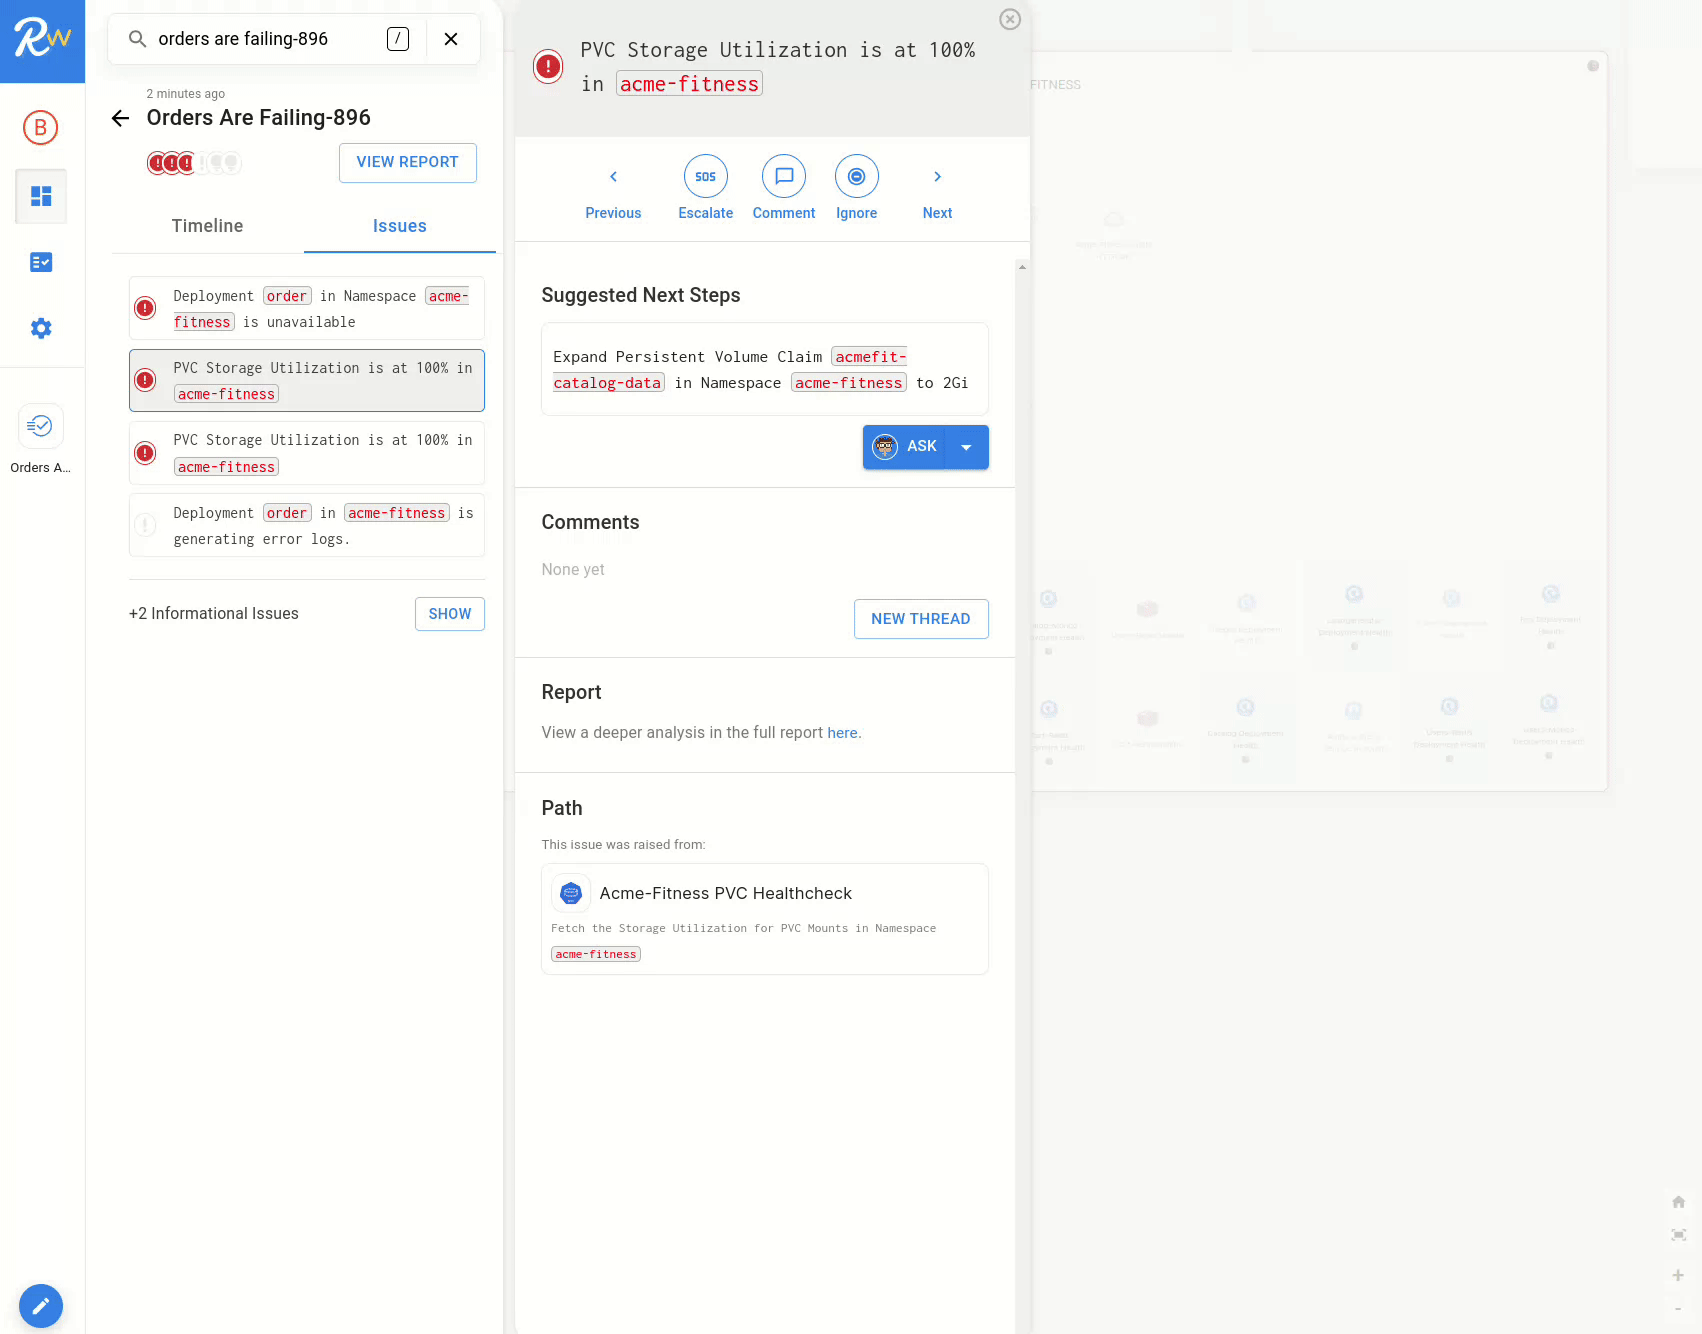Click the Escalate SOS icon

coord(705,177)
